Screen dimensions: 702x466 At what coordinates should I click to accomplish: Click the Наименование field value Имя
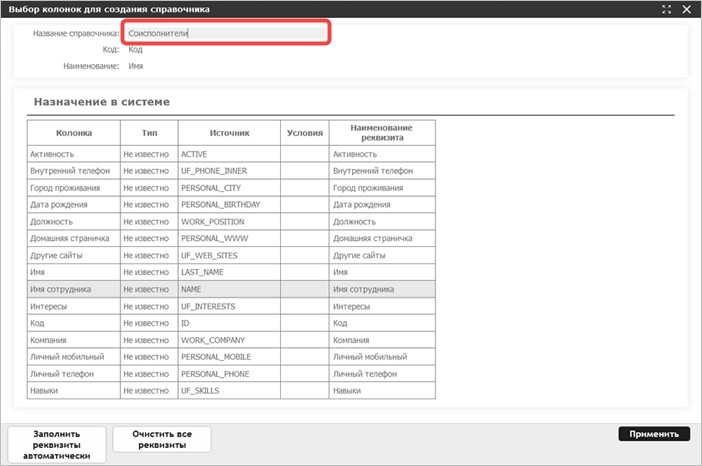[x=136, y=66]
